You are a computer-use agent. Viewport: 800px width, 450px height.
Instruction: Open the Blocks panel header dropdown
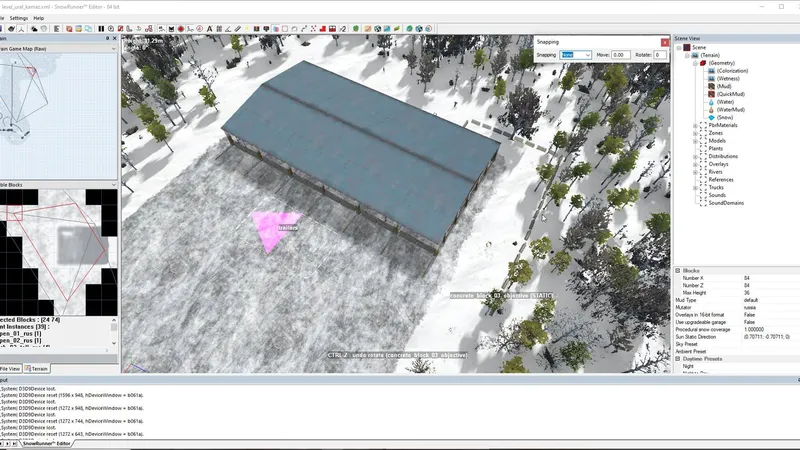113,185
